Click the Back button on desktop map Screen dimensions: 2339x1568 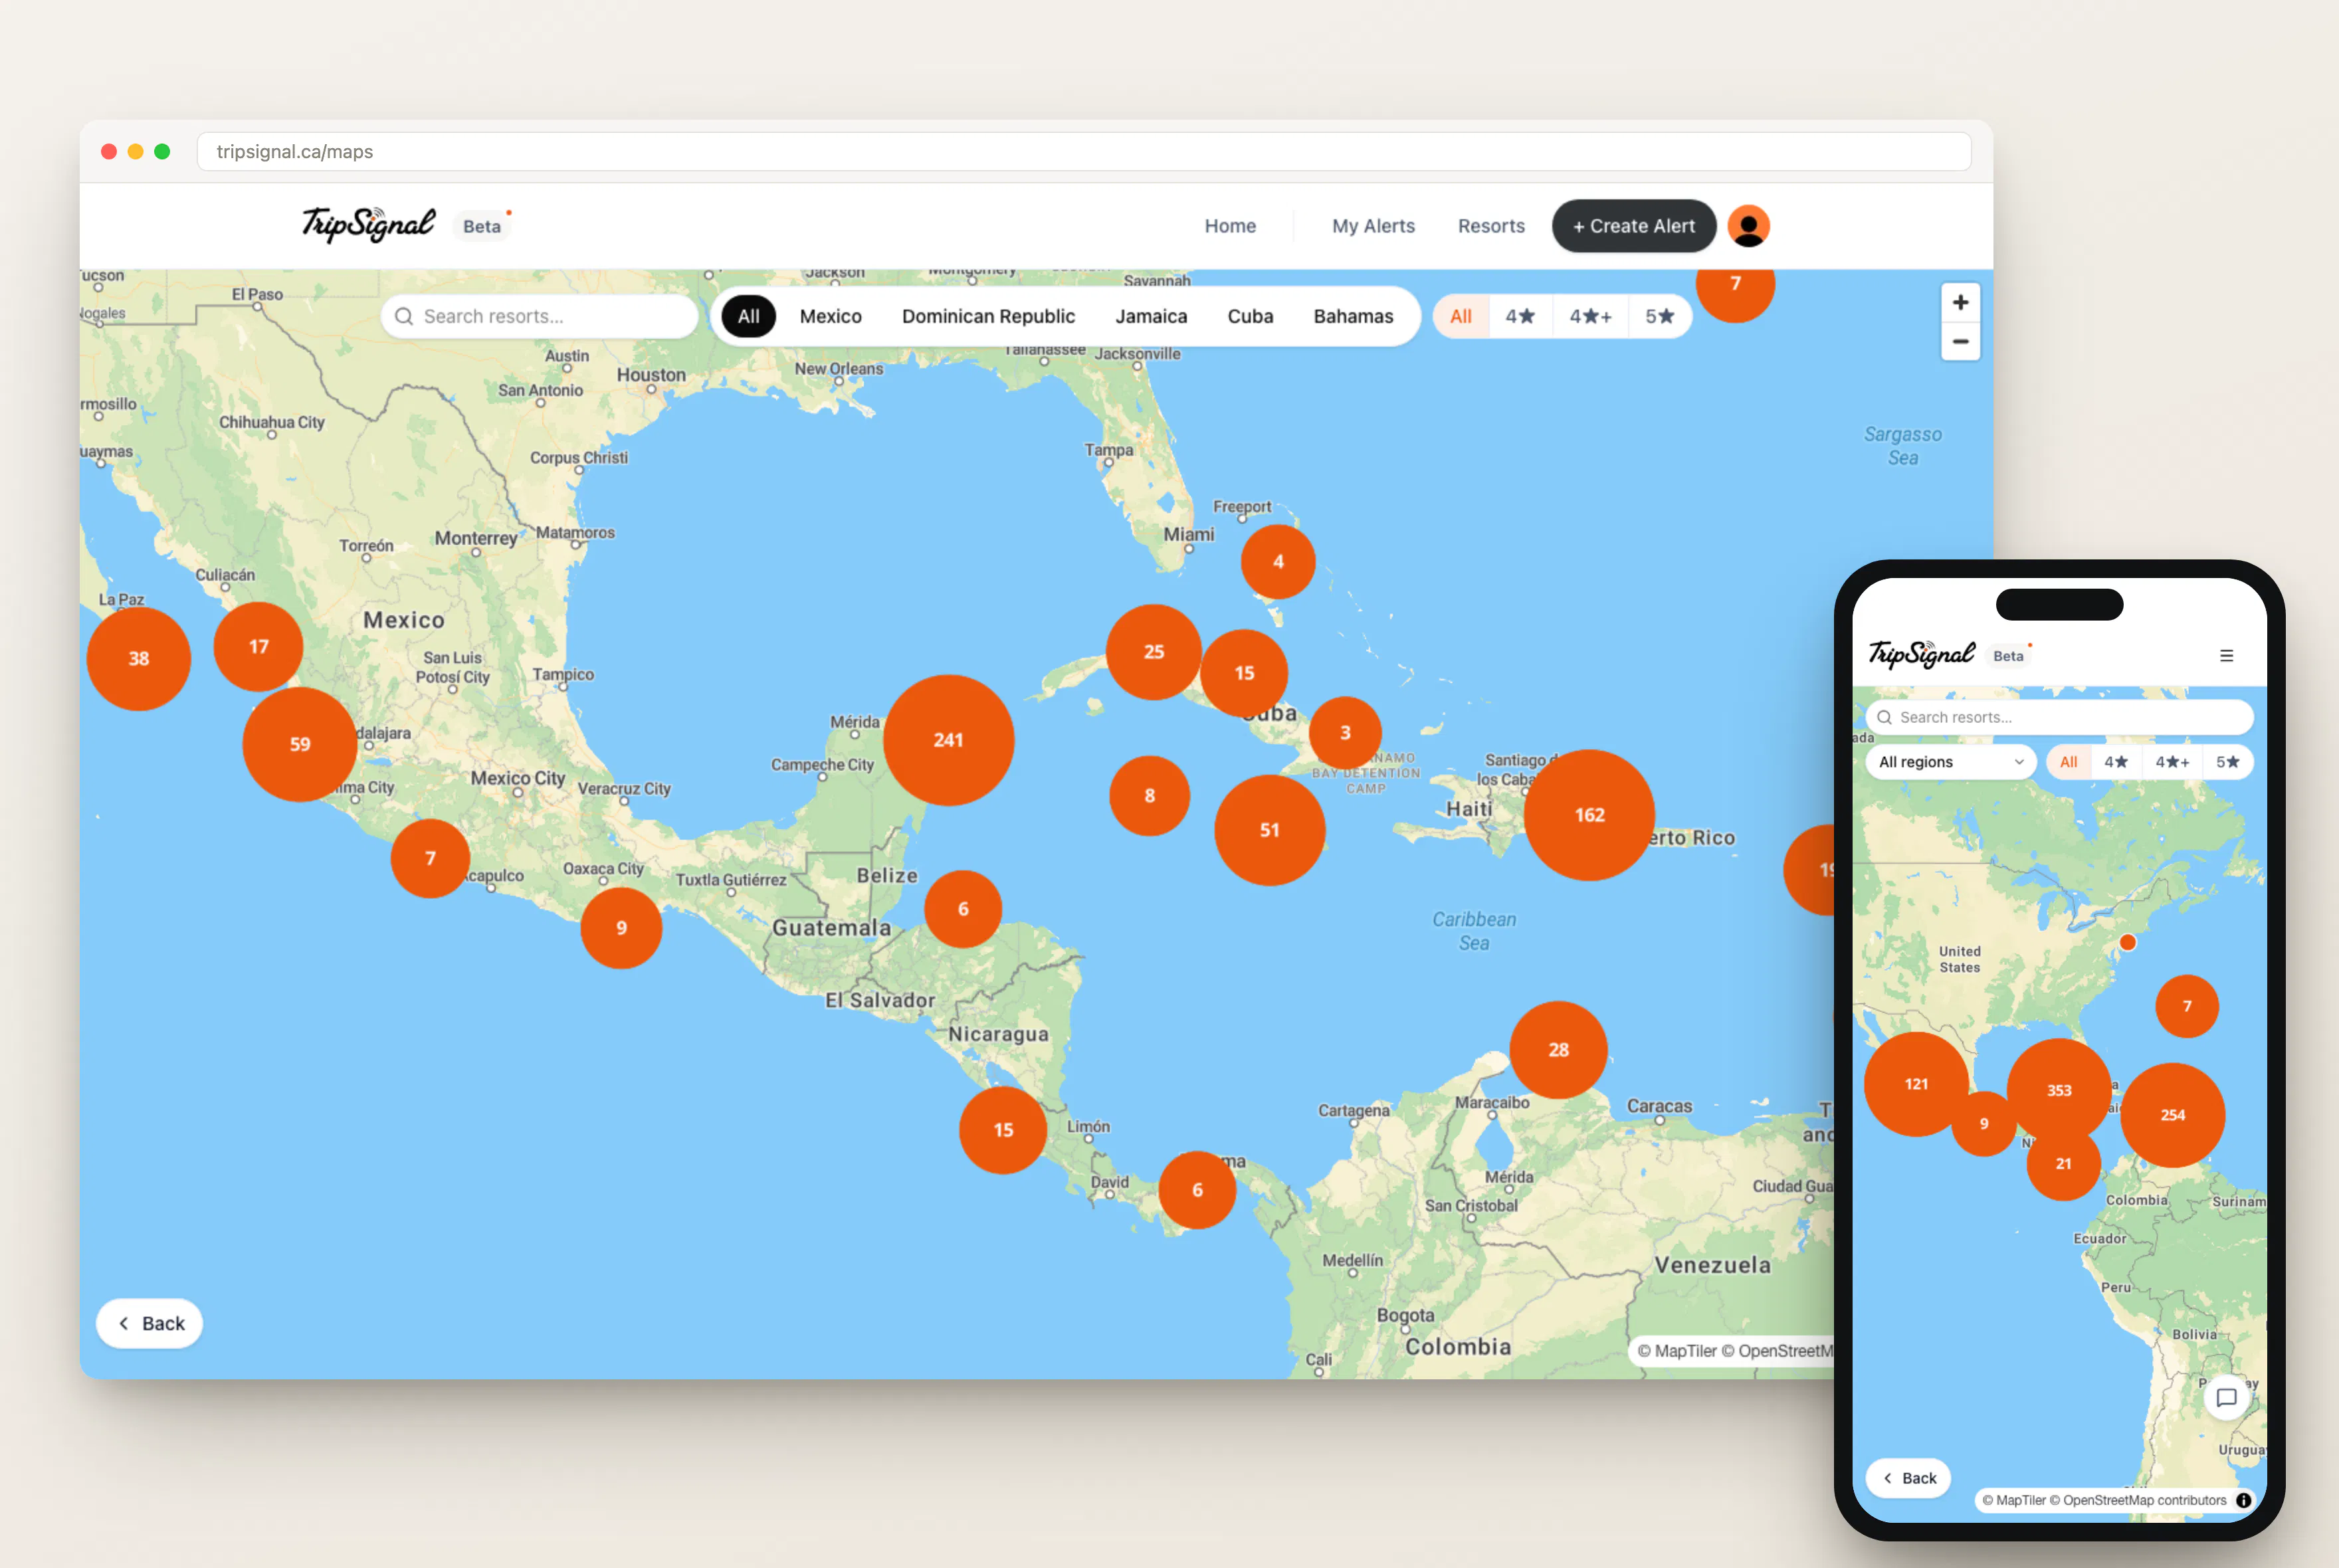click(x=150, y=1323)
